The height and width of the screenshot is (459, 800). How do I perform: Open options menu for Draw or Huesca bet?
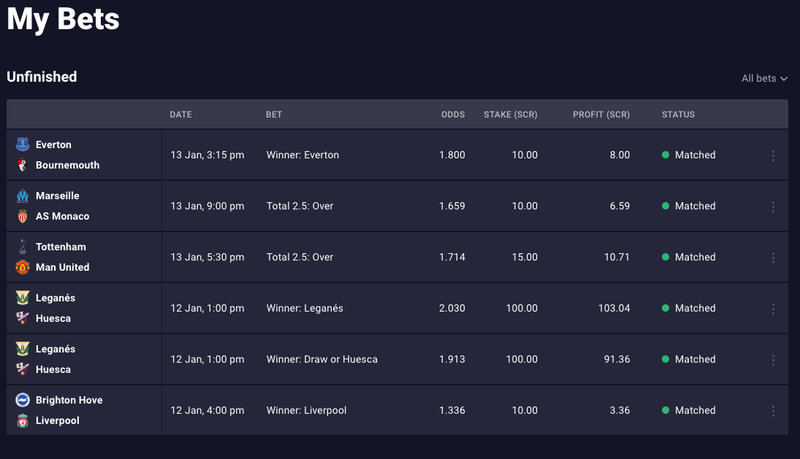point(773,360)
